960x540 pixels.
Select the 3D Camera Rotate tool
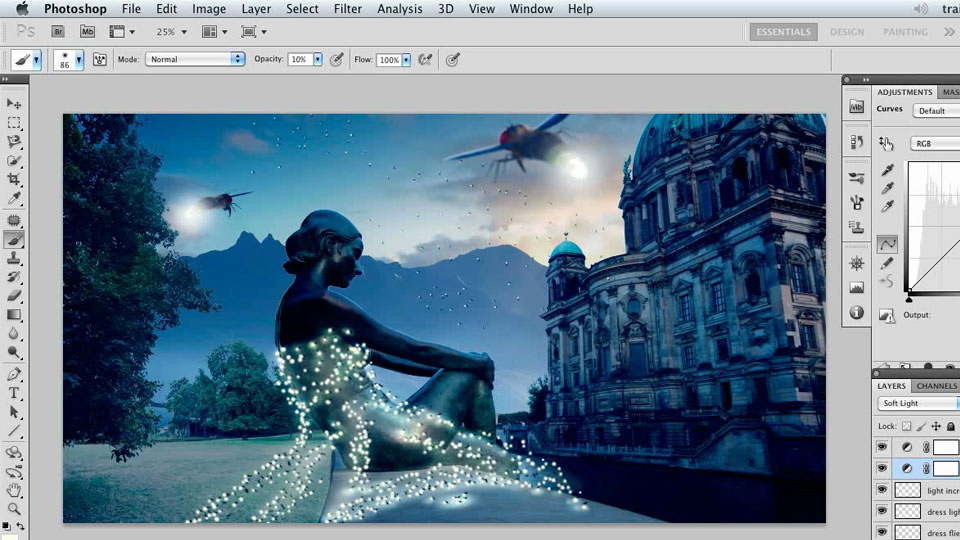(x=13, y=472)
